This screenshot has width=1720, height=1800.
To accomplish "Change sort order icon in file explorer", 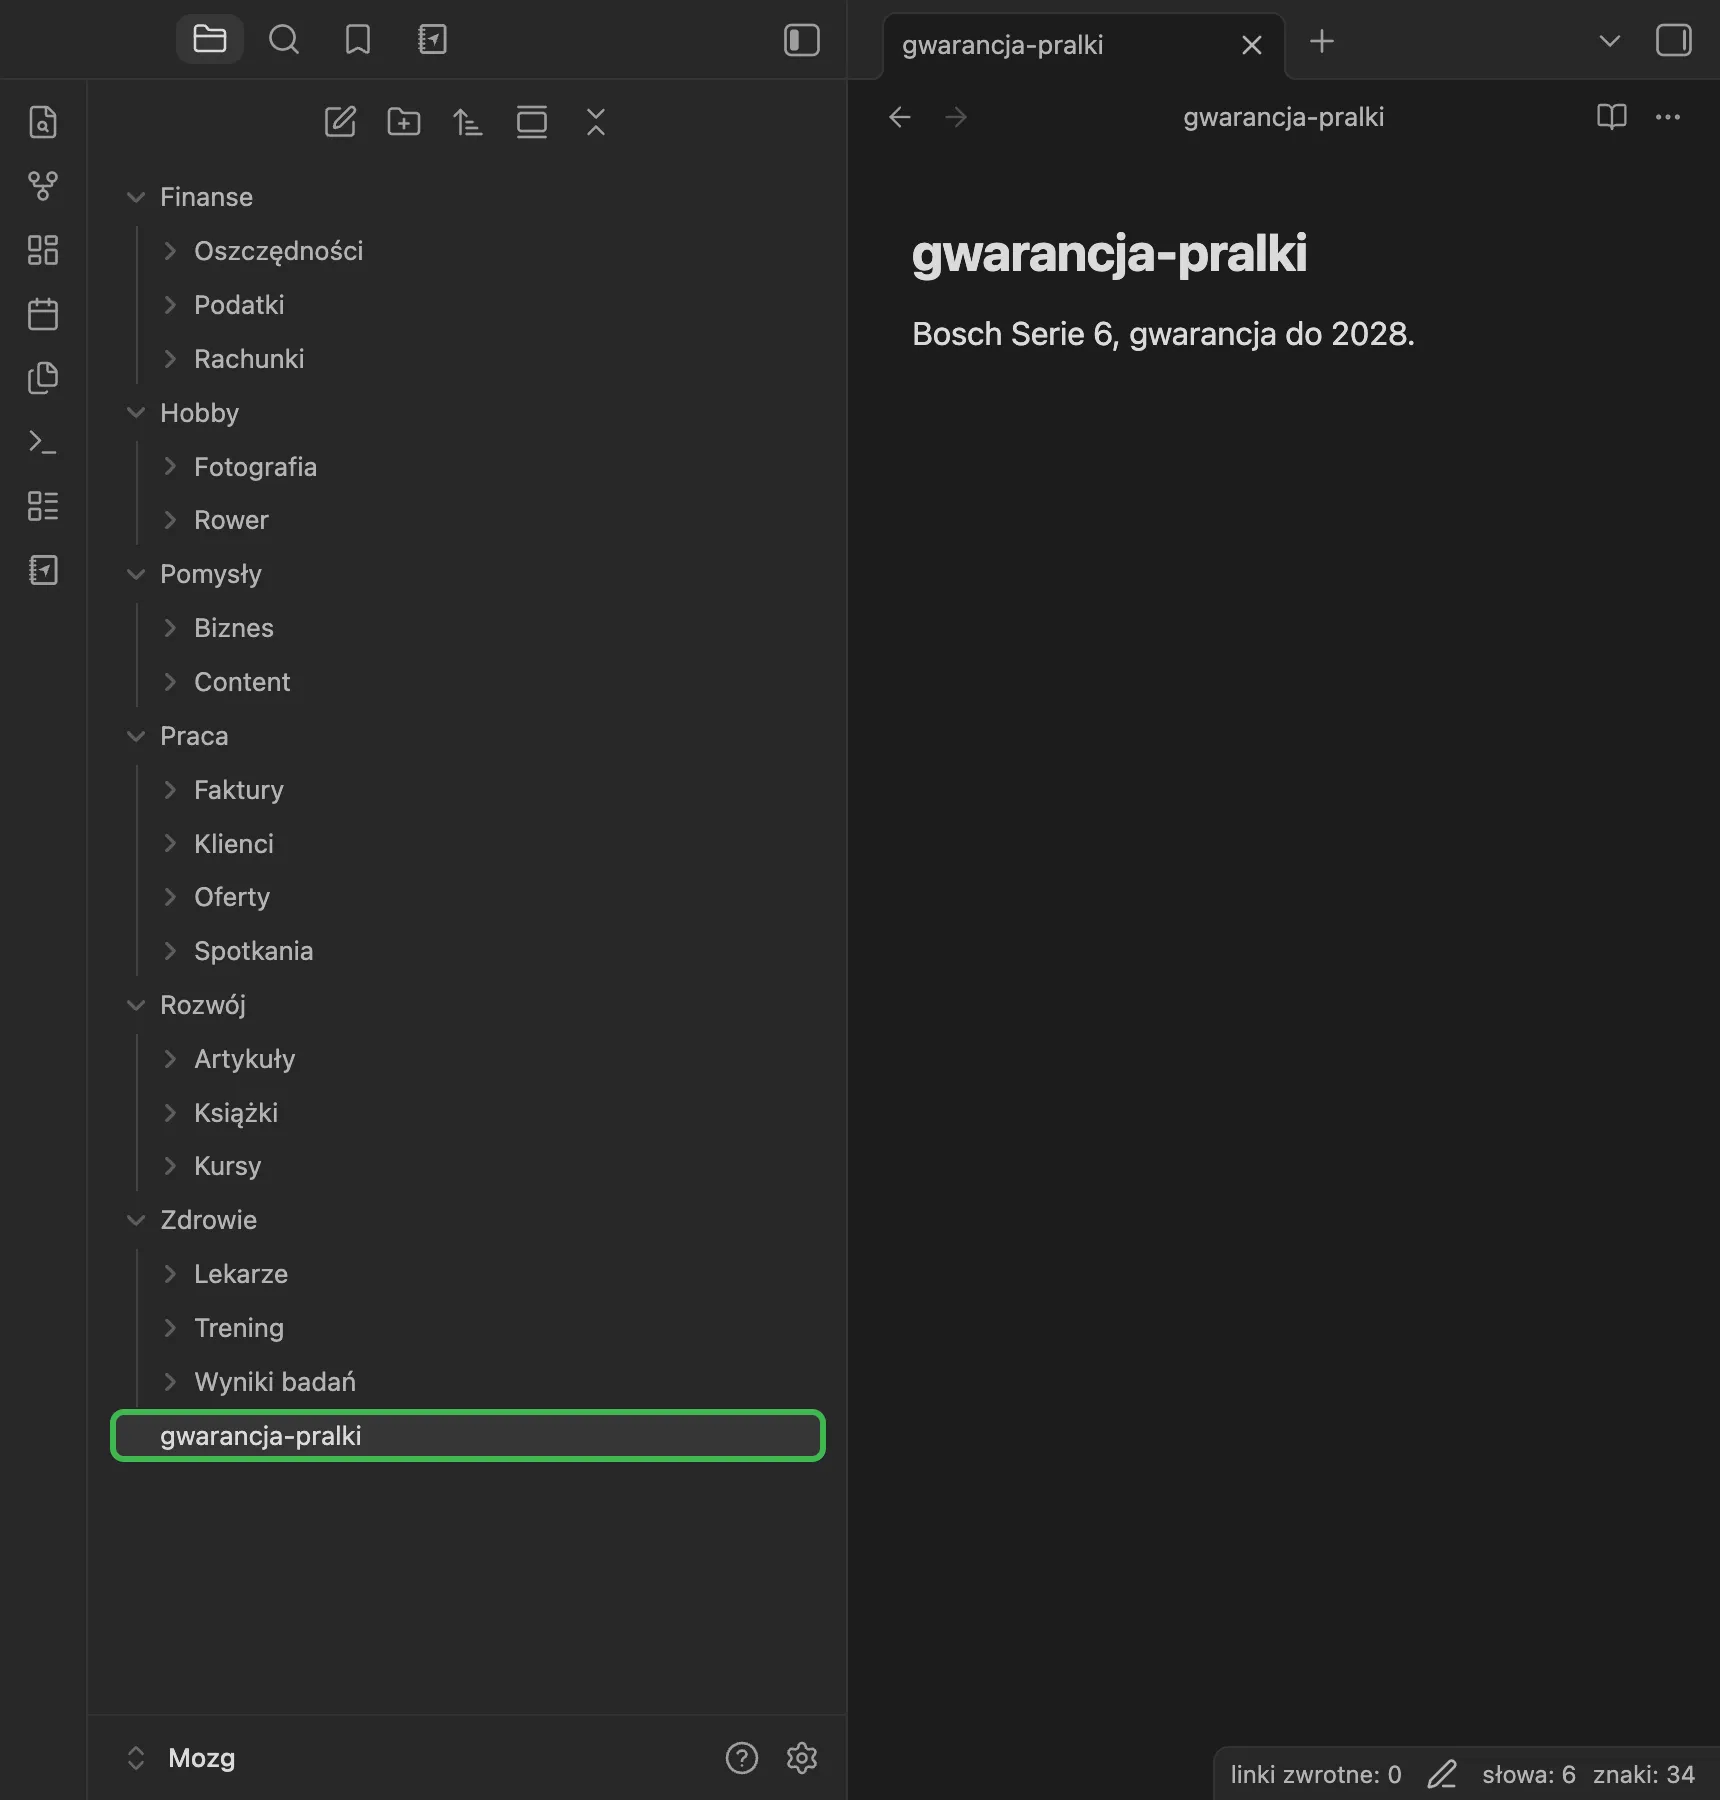I will coord(468,122).
